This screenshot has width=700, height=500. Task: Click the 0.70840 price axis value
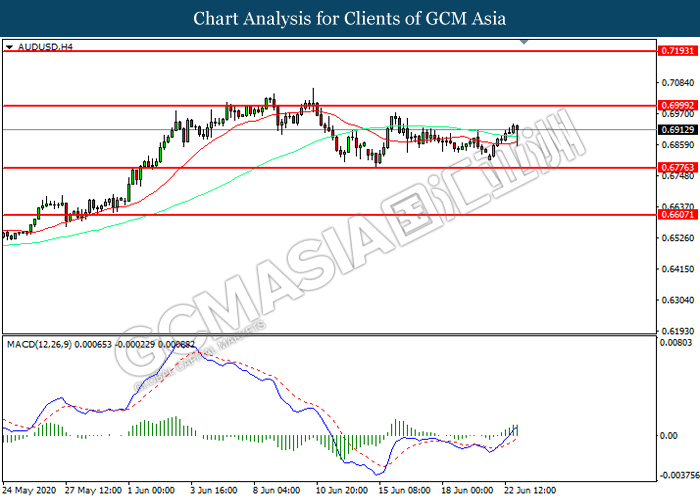(x=678, y=83)
